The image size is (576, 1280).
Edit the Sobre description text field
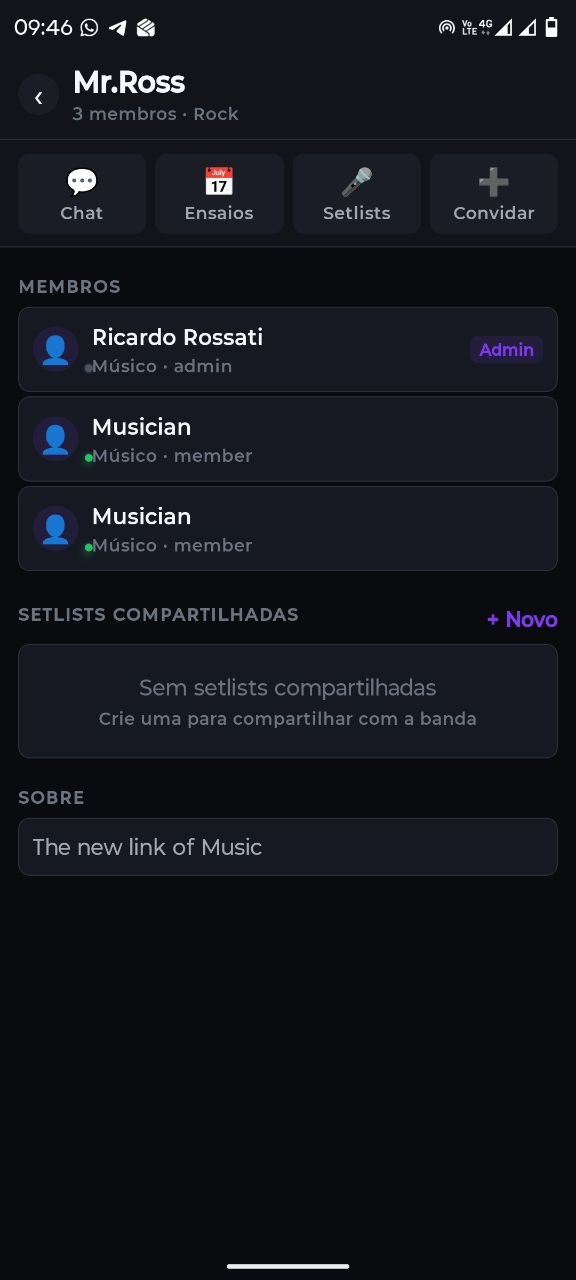pyautogui.click(x=288, y=846)
